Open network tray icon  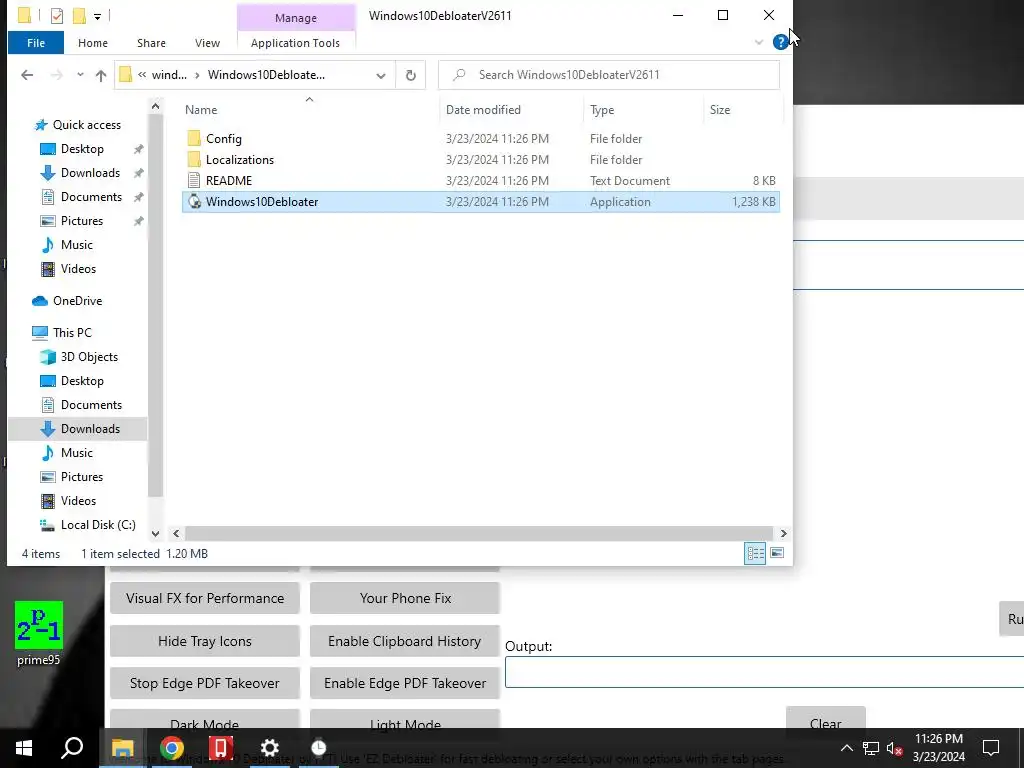click(x=871, y=748)
